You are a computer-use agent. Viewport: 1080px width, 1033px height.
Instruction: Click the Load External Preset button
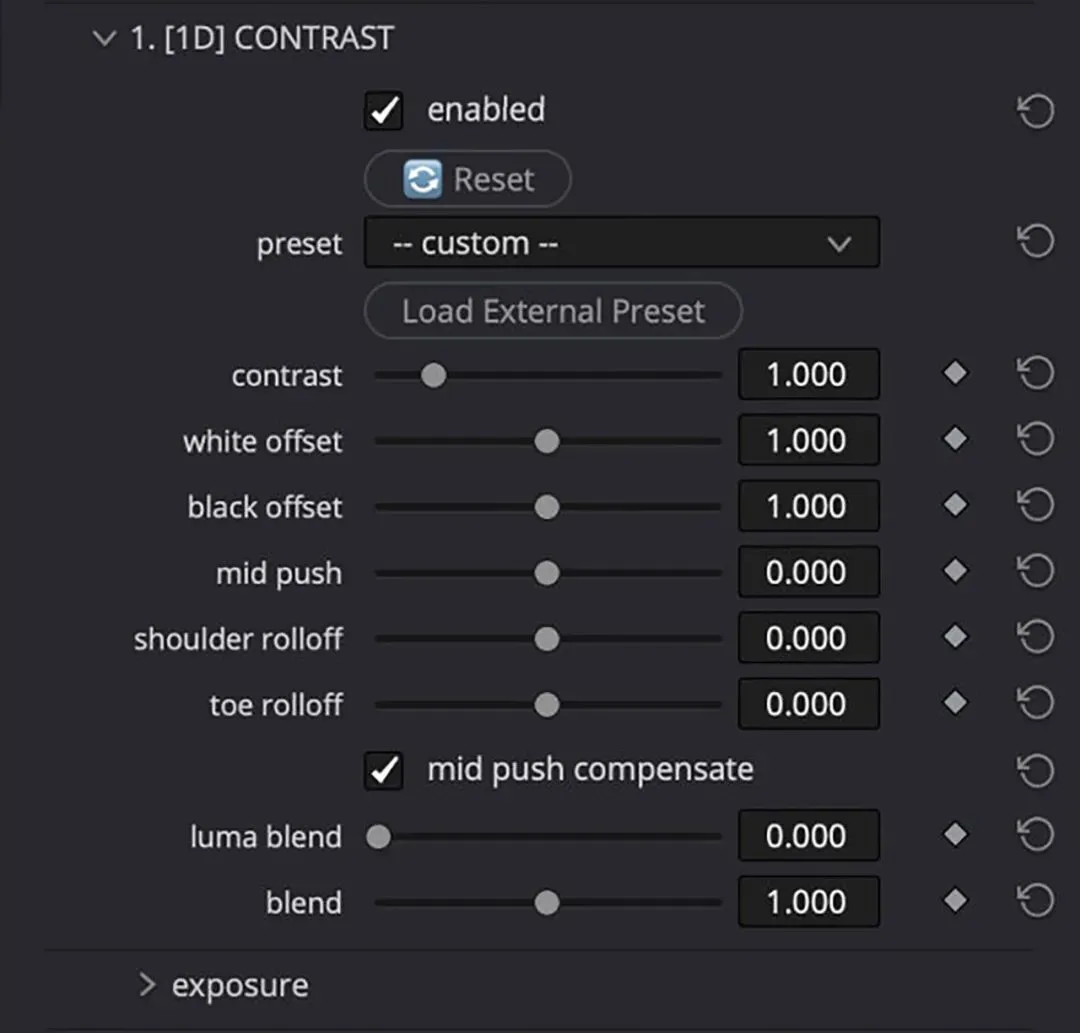pyautogui.click(x=553, y=311)
